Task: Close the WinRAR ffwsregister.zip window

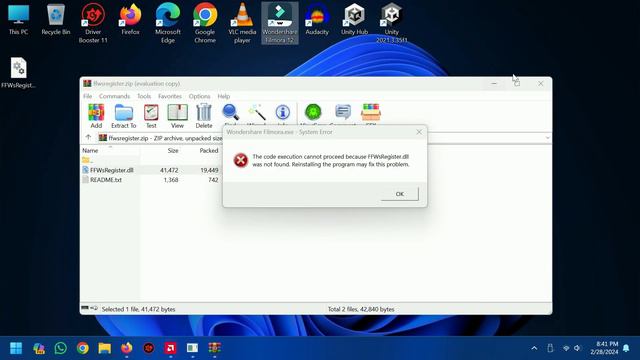Action: click(x=540, y=83)
